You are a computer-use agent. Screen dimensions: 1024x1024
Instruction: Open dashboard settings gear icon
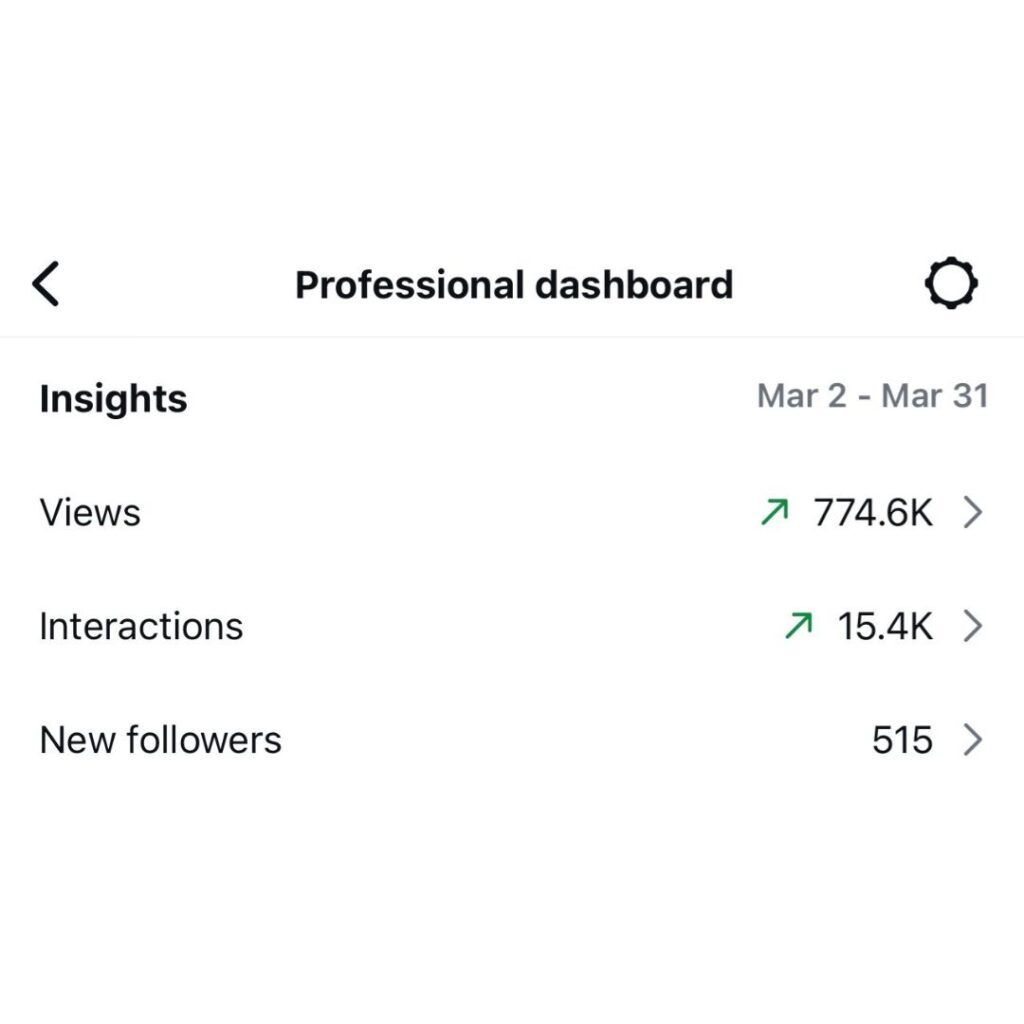pyautogui.click(x=950, y=285)
